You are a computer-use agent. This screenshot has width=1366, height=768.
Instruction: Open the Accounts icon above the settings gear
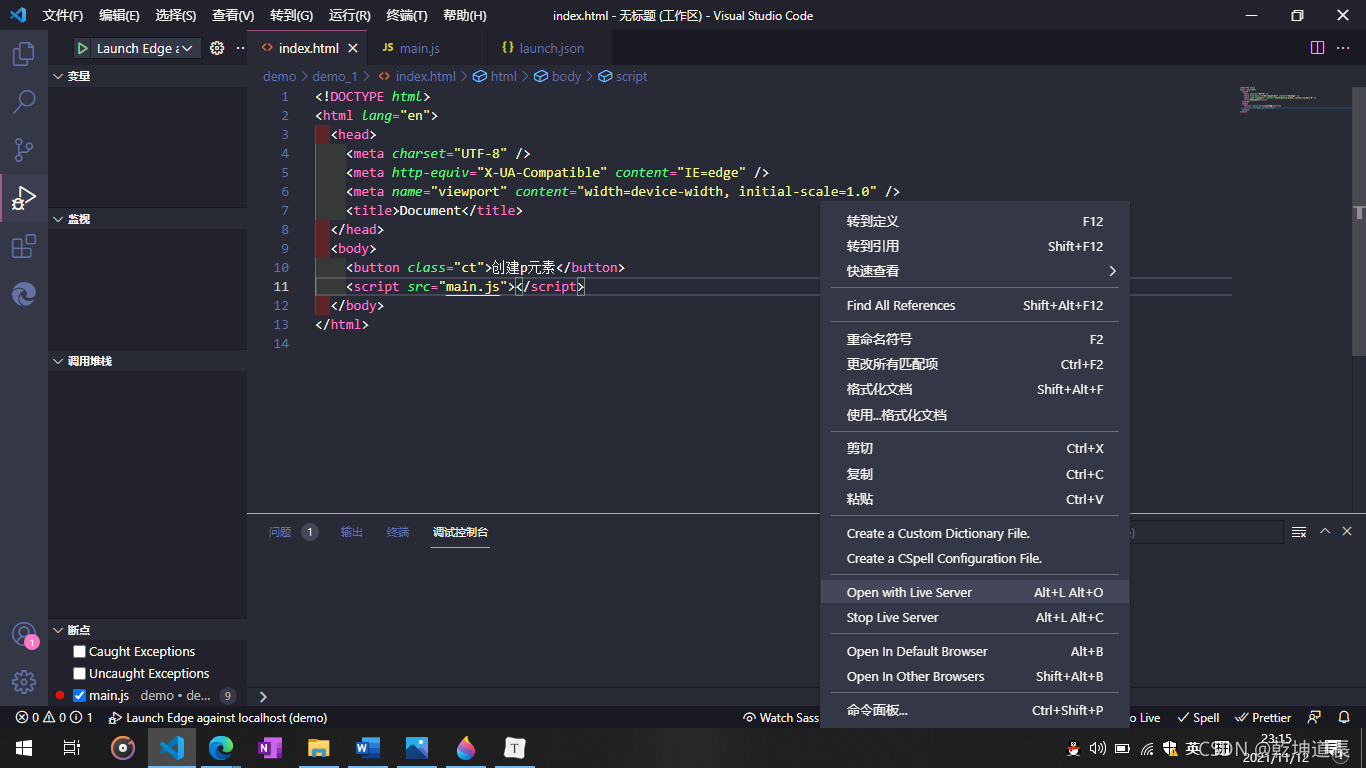[x=22, y=634]
